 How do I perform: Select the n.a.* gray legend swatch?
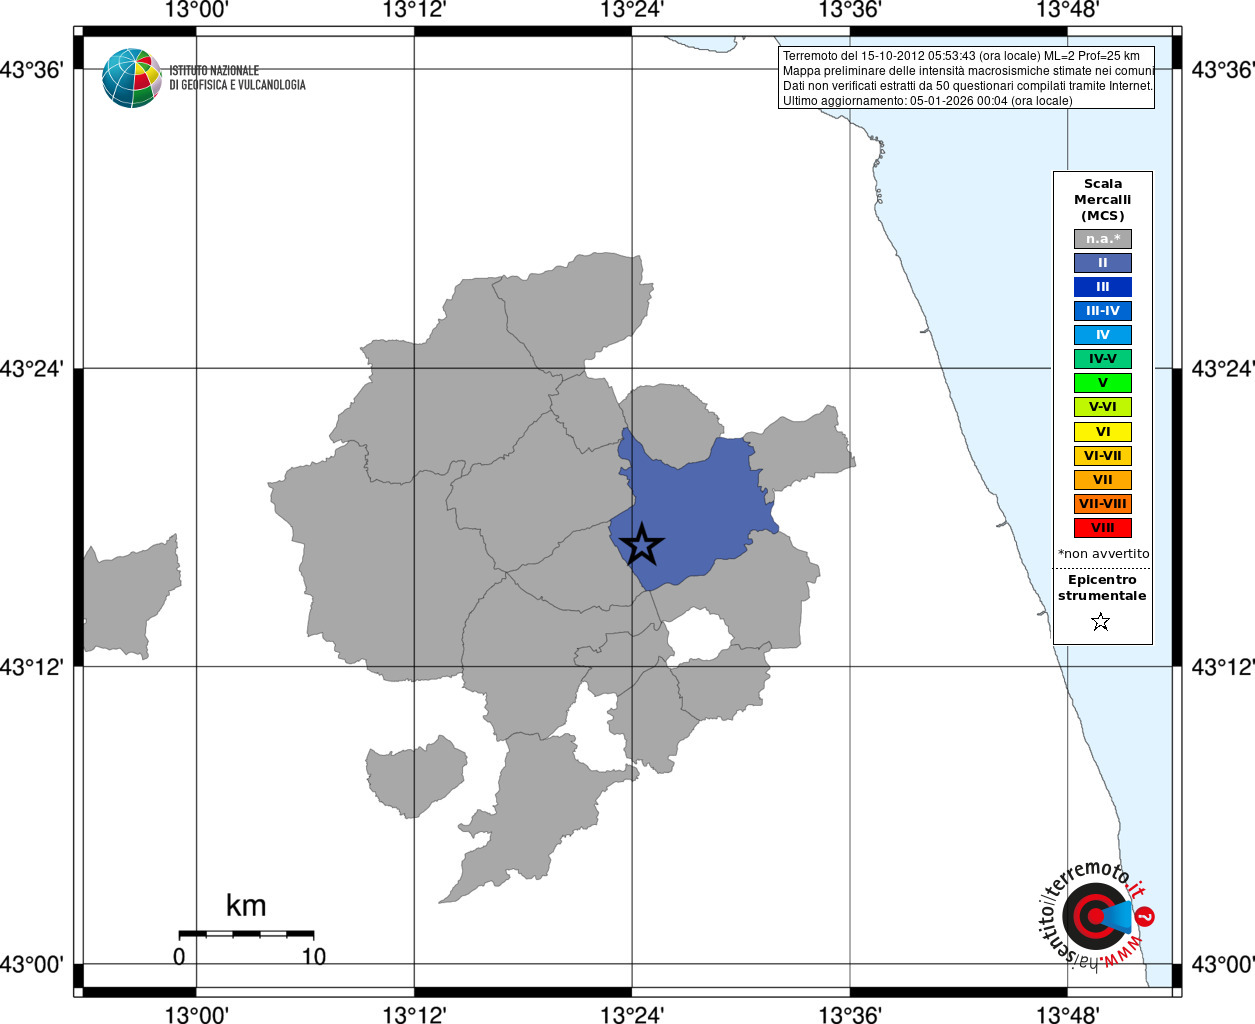[1103, 239]
